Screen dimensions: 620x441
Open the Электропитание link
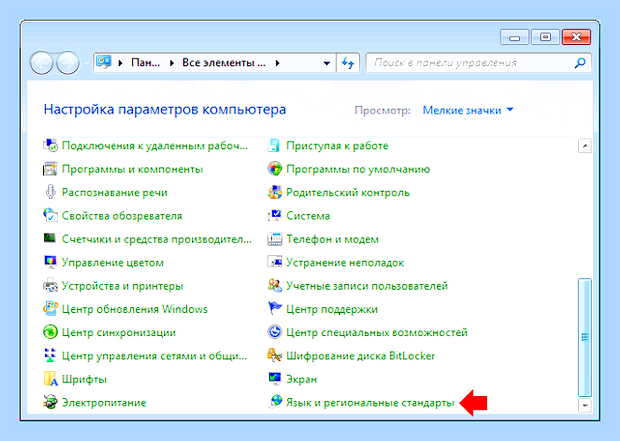pyautogui.click(x=104, y=403)
